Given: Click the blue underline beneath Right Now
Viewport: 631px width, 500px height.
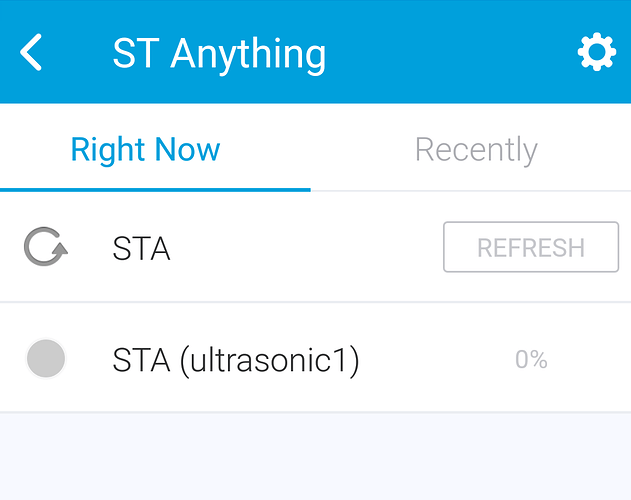Looking at the screenshot, I should point(155,189).
